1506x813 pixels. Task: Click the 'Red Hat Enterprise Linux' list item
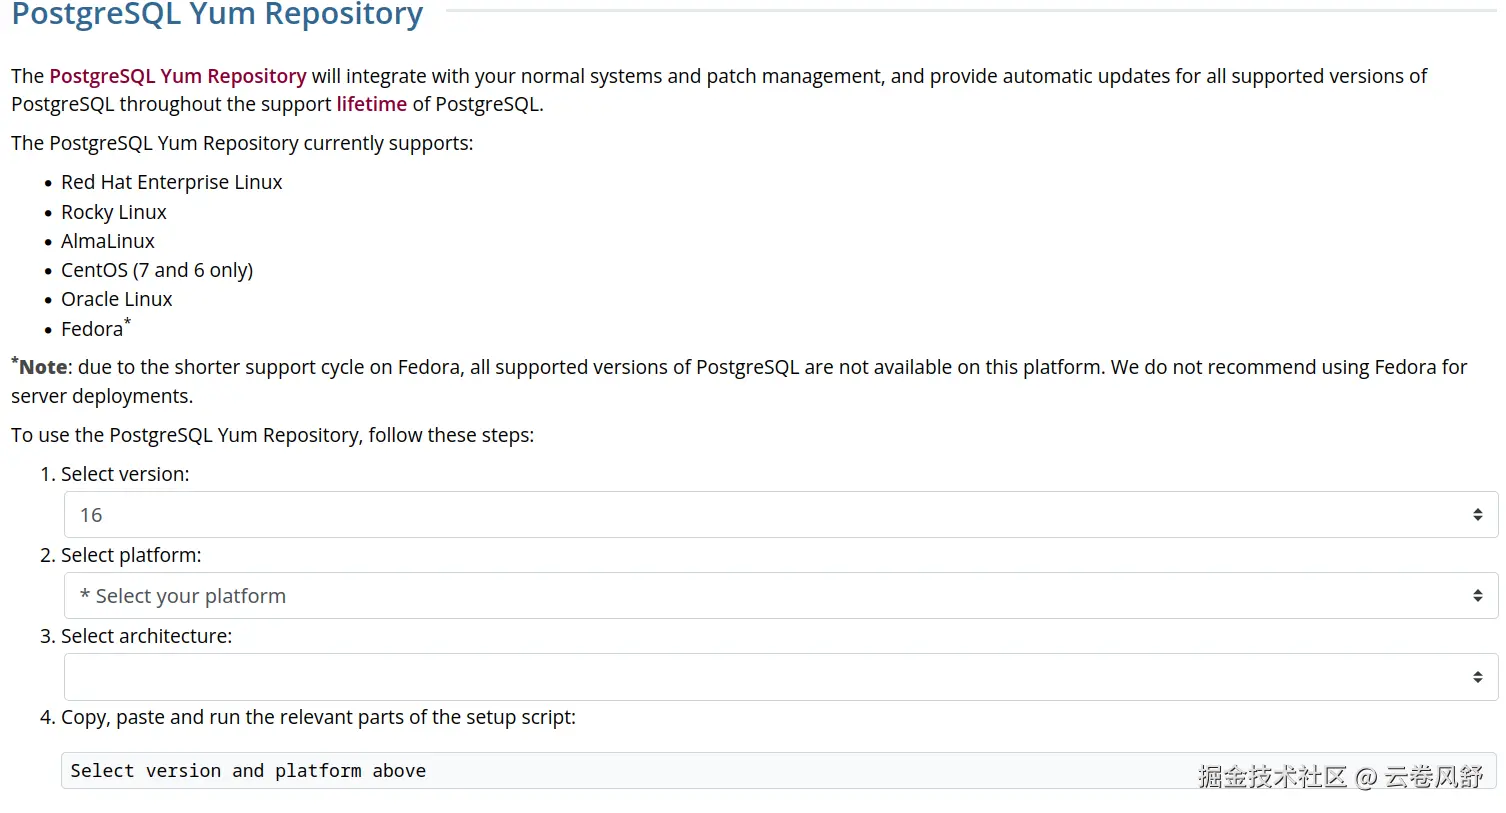[x=171, y=182]
